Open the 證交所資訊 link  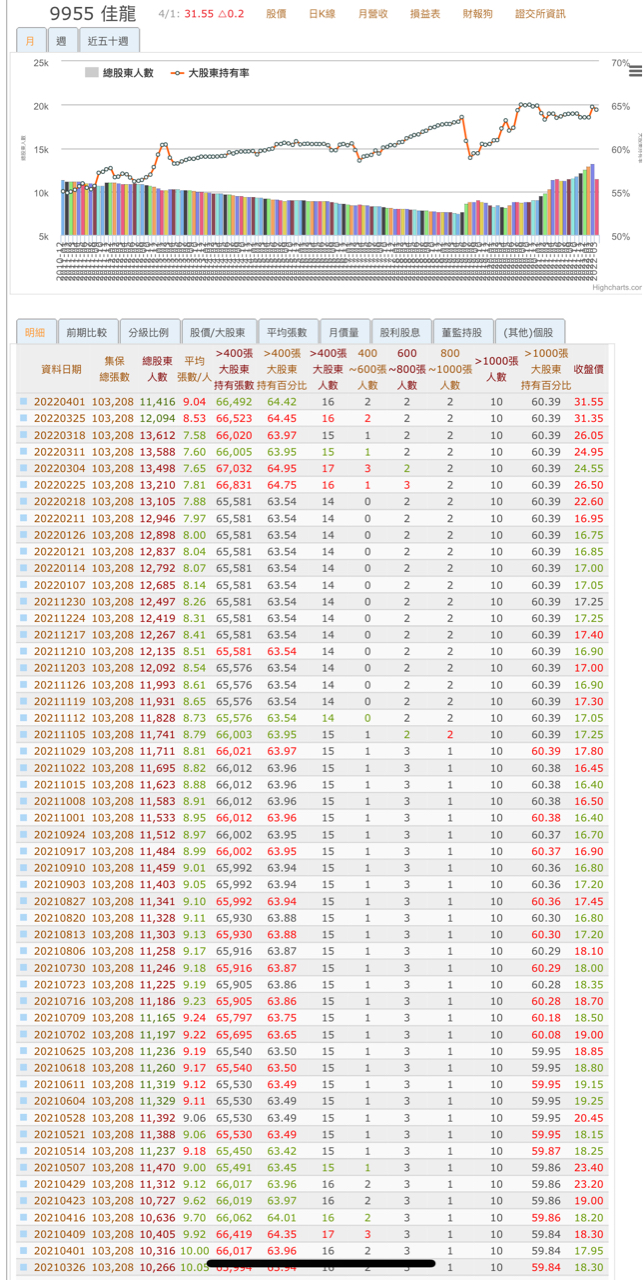click(540, 14)
